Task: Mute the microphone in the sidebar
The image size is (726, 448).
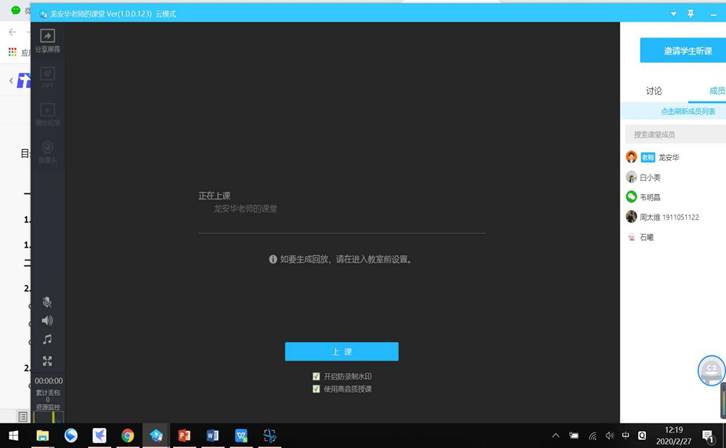Action: (x=47, y=302)
